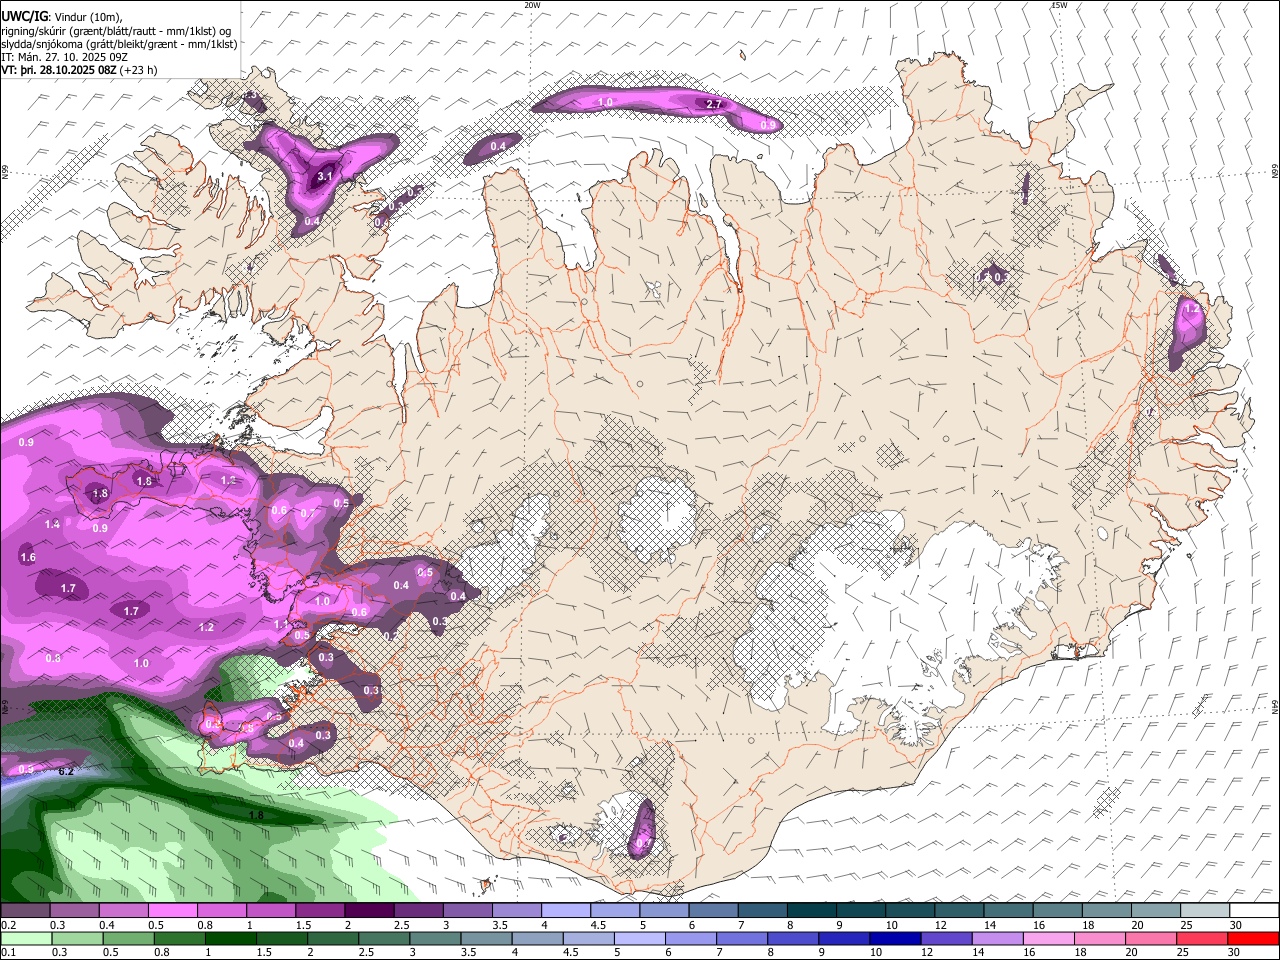Click the 'slydda/snjókoma' legend description line
The width and height of the screenshot is (1280, 960).
click(x=119, y=44)
